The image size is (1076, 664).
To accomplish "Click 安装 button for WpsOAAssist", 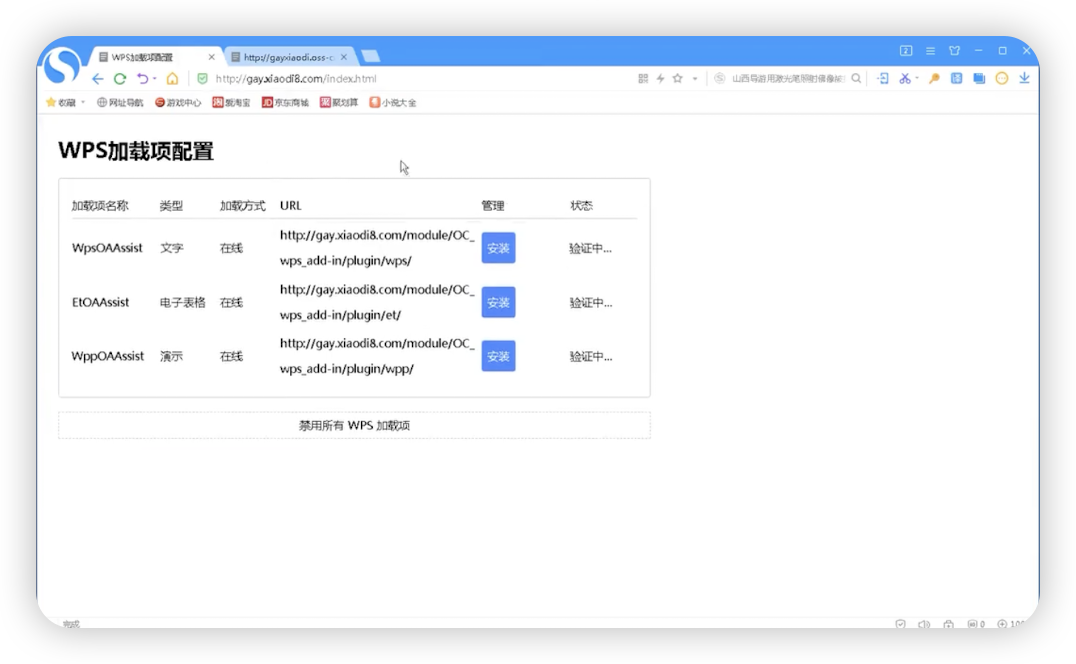I will click(x=498, y=248).
